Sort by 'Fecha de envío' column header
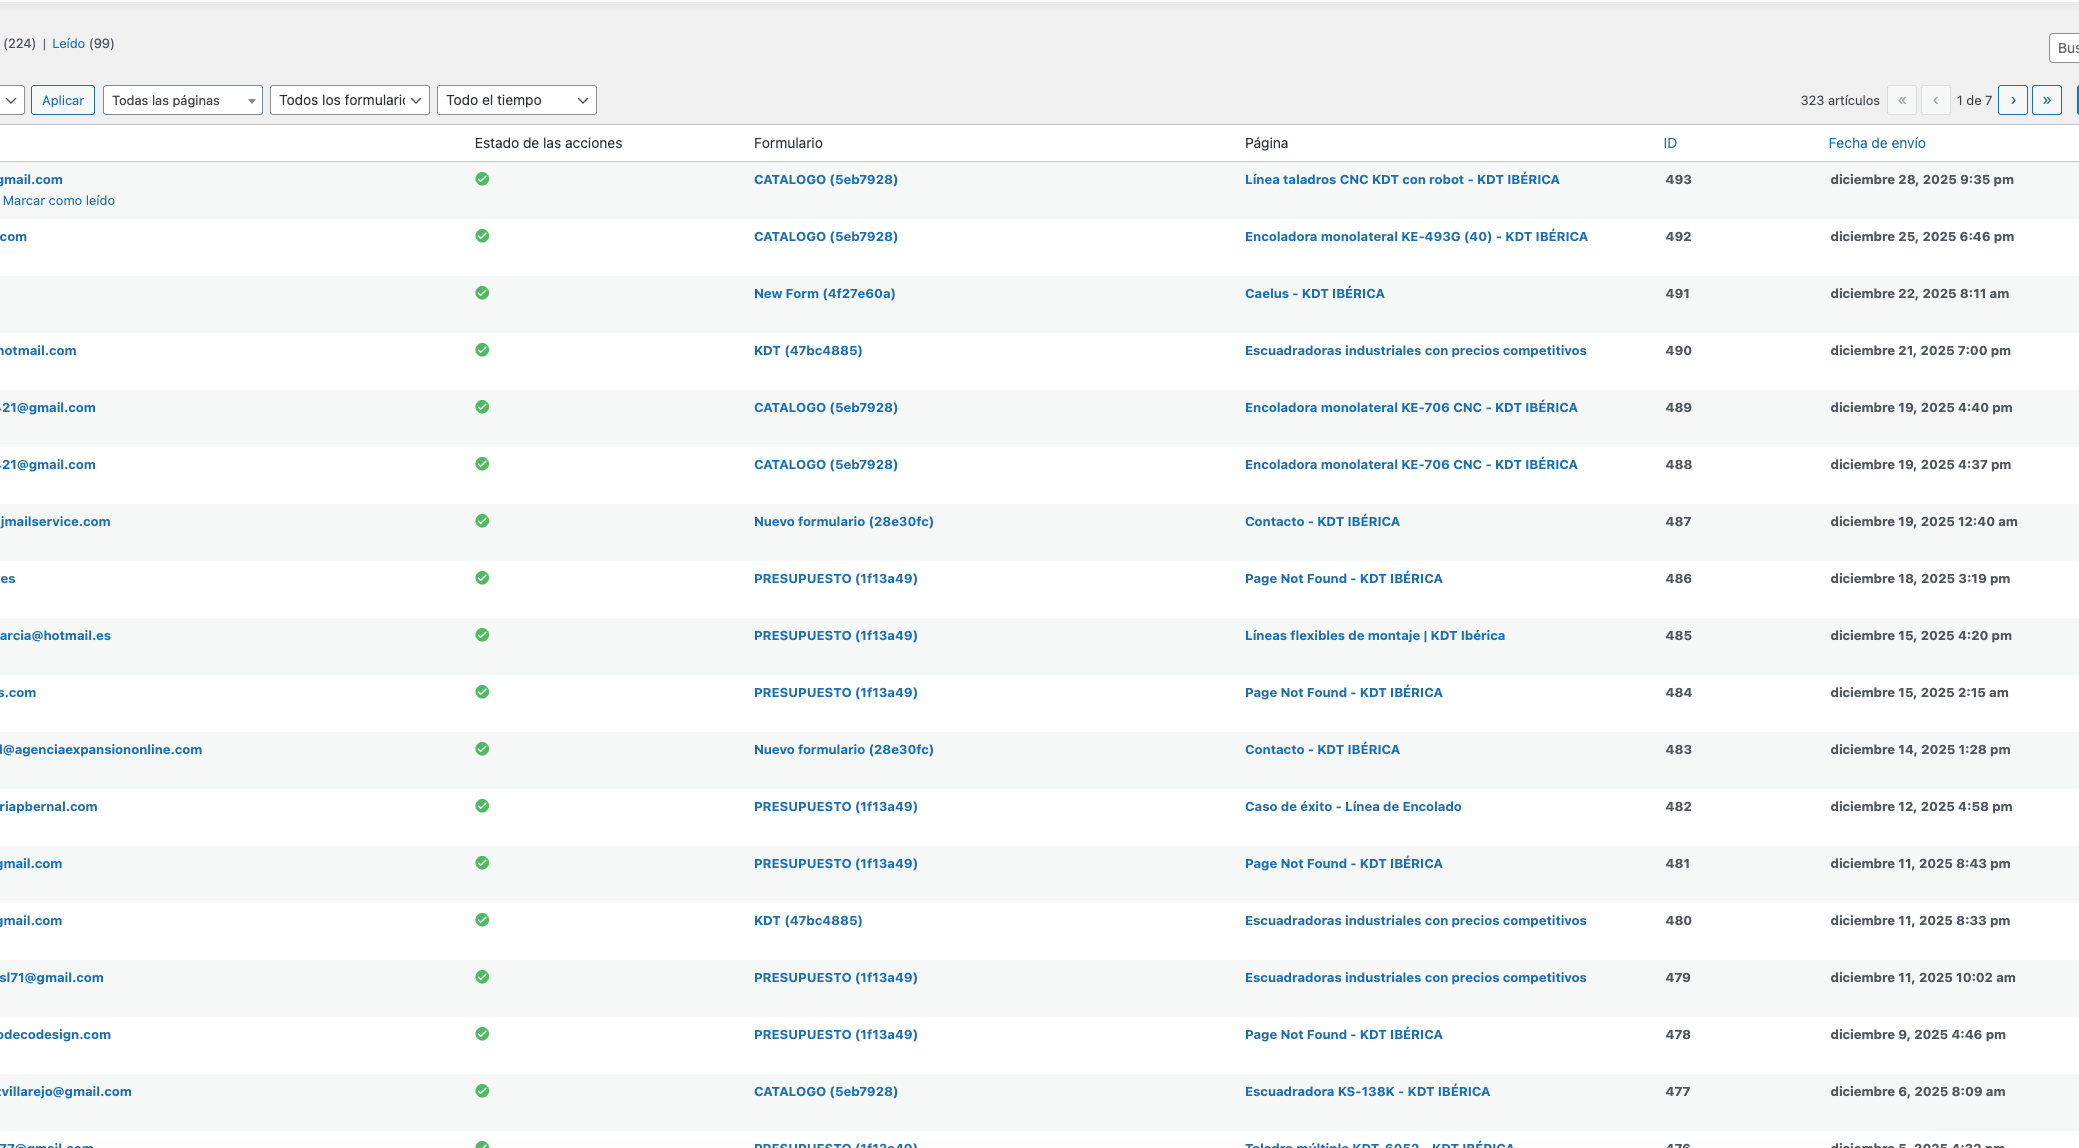The height and width of the screenshot is (1148, 2079). (x=1876, y=143)
